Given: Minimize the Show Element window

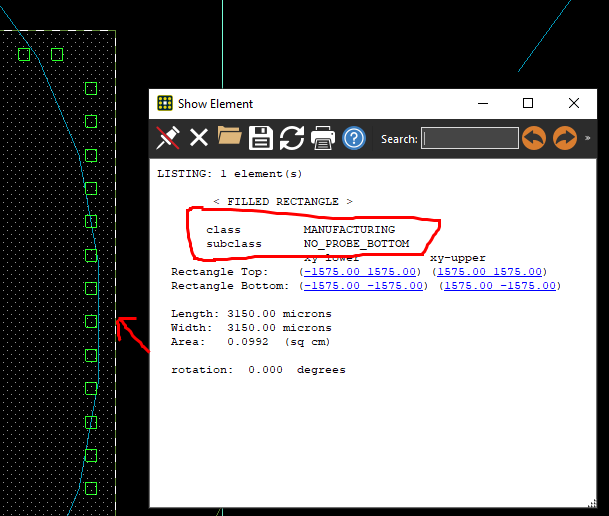Looking at the screenshot, I should pyautogui.click(x=483, y=104).
